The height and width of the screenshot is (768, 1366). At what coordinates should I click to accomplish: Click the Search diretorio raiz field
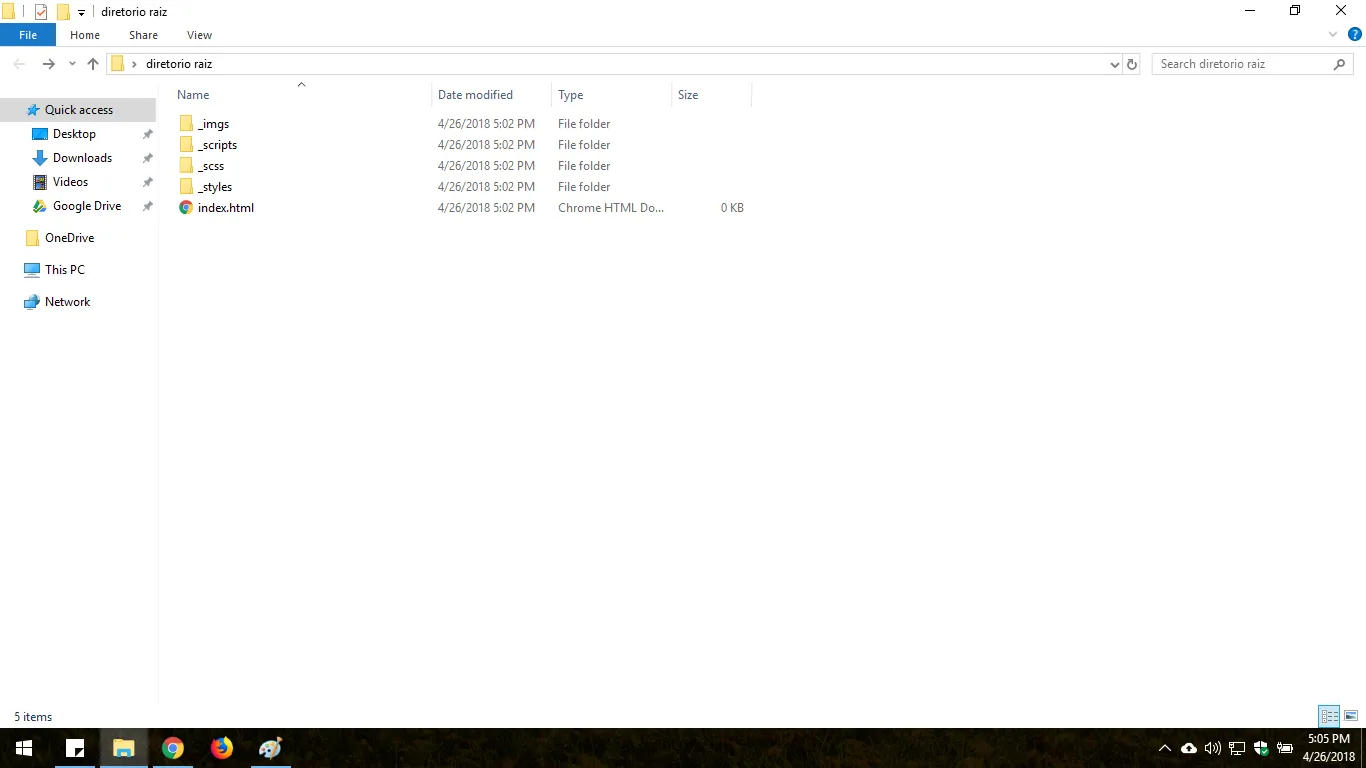(x=1243, y=64)
